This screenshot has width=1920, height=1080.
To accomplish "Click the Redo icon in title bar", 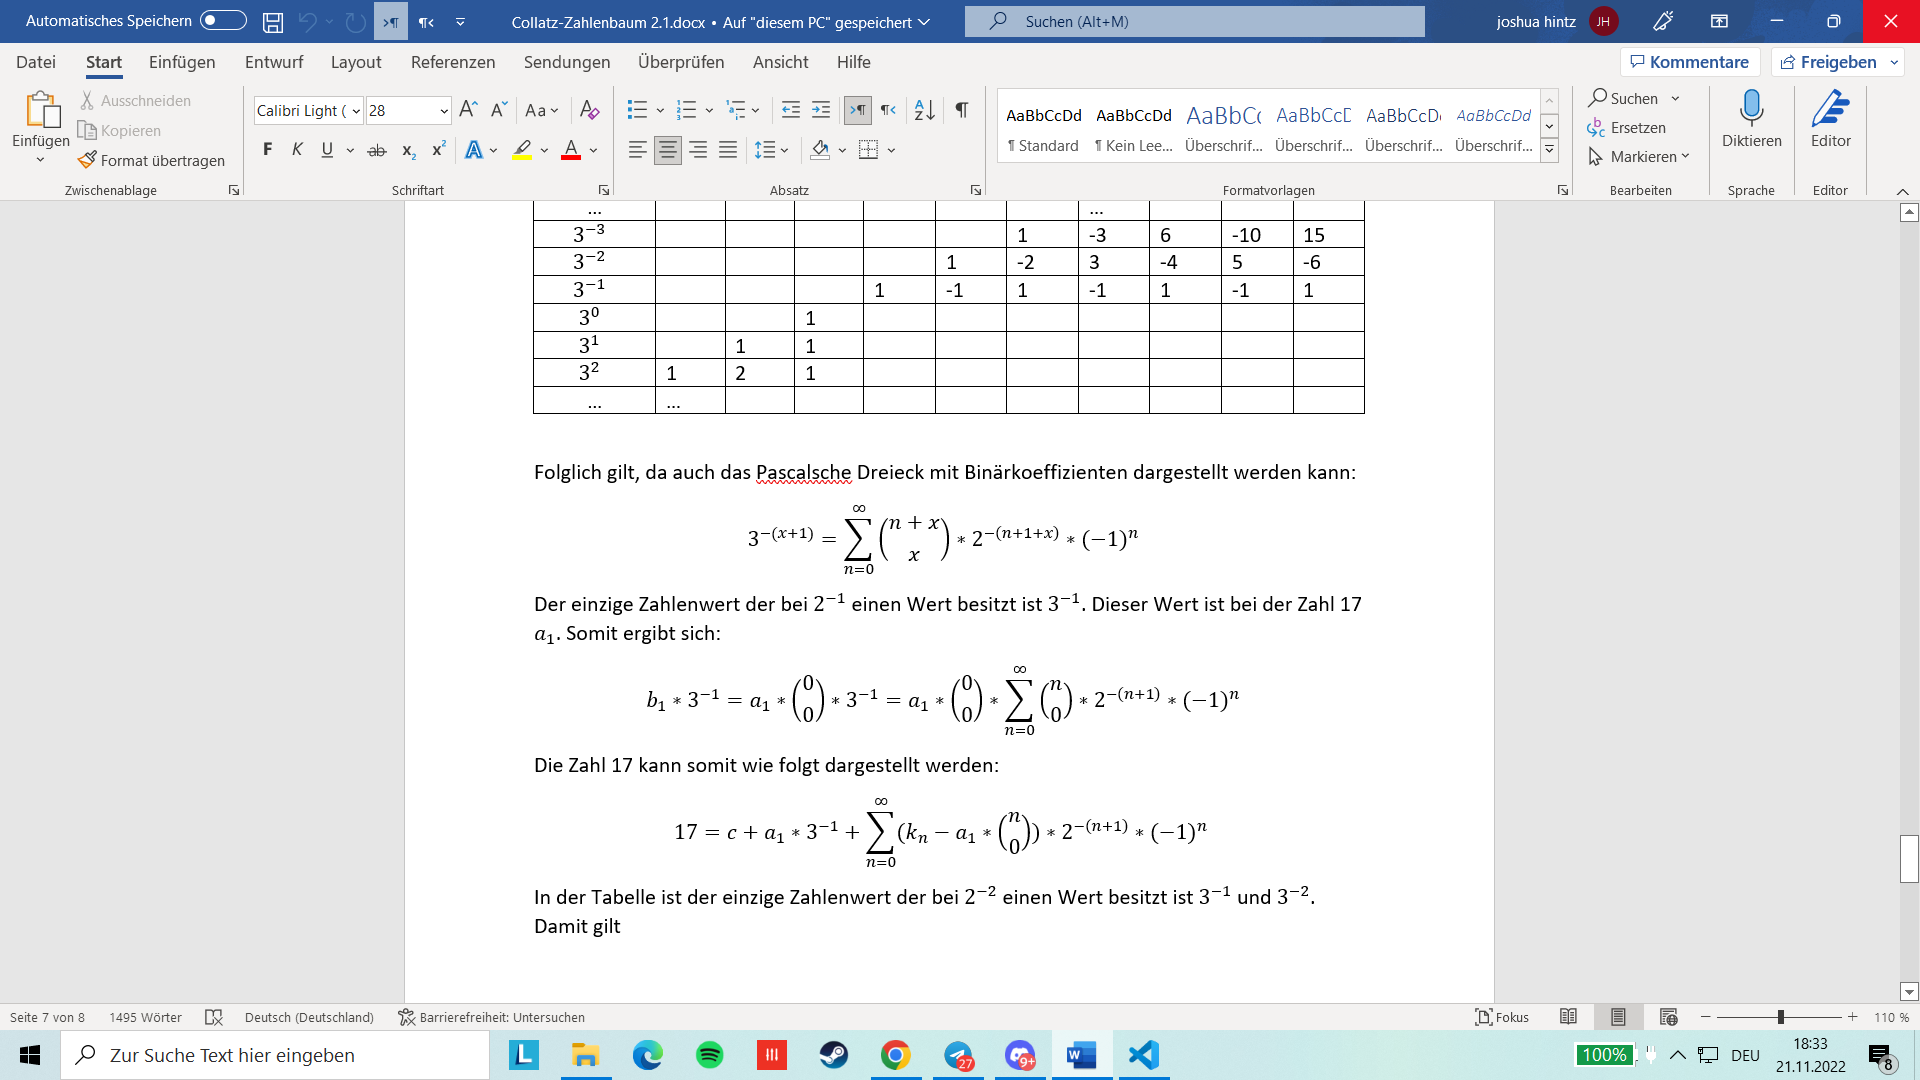I will [355, 21].
